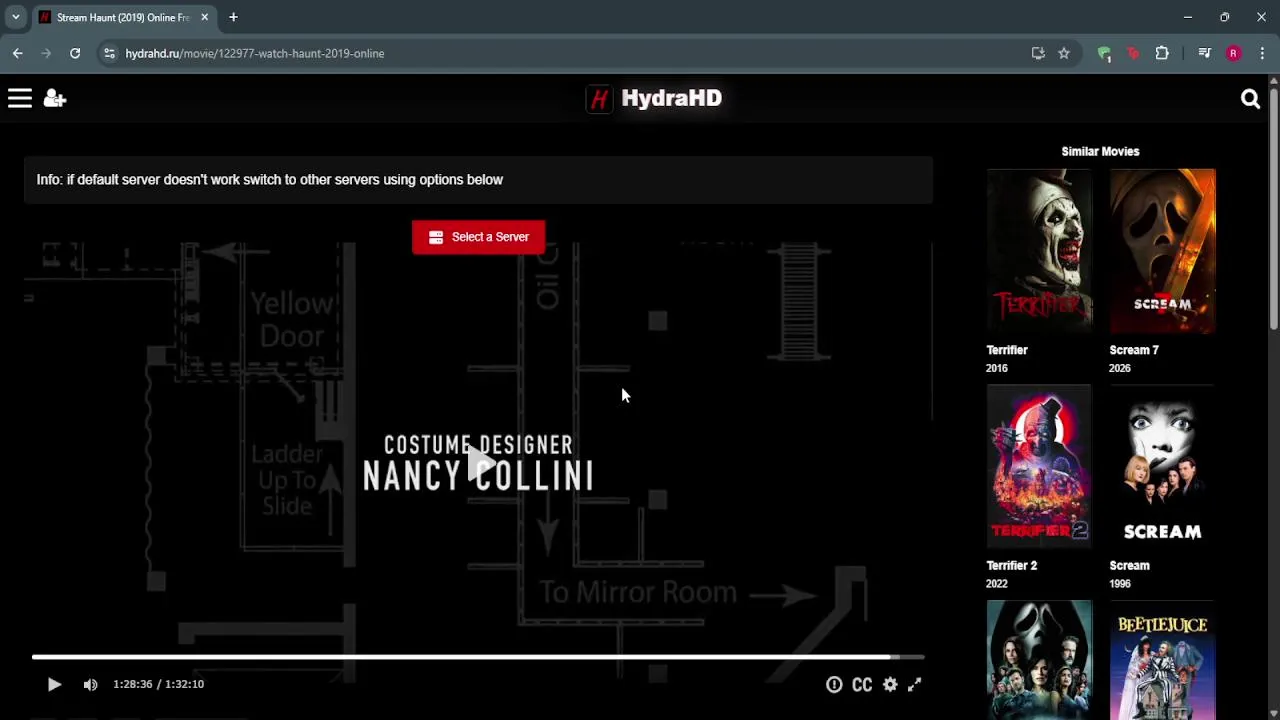The height and width of the screenshot is (720, 1280).
Task: Close the Stream Haunt tab
Action: (205, 17)
